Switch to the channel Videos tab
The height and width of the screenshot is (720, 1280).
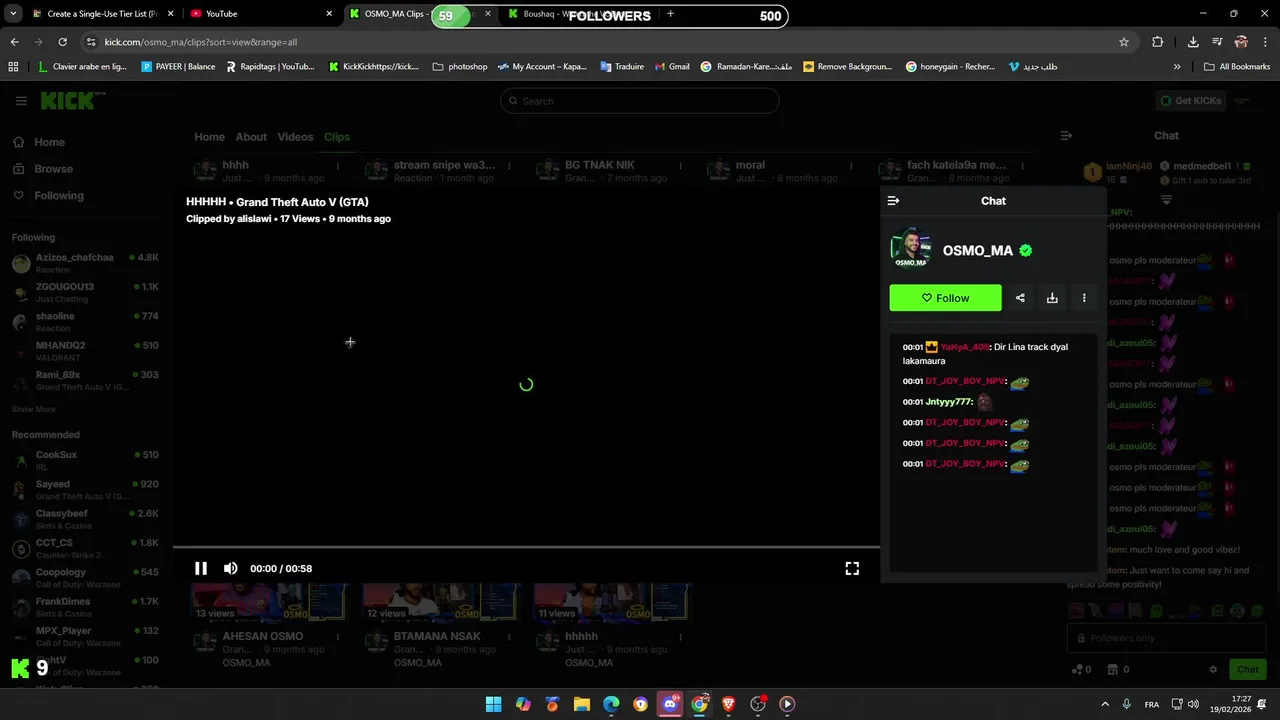[295, 137]
